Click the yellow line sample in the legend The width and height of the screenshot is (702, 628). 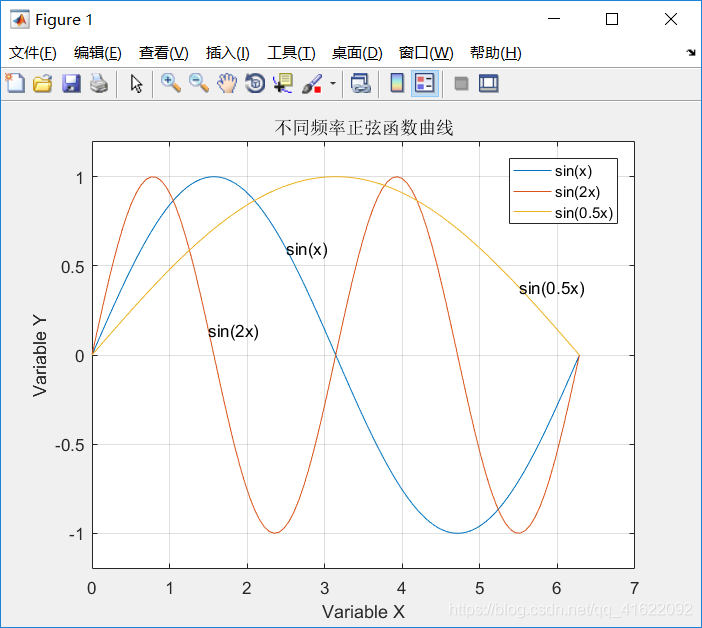[x=532, y=213]
